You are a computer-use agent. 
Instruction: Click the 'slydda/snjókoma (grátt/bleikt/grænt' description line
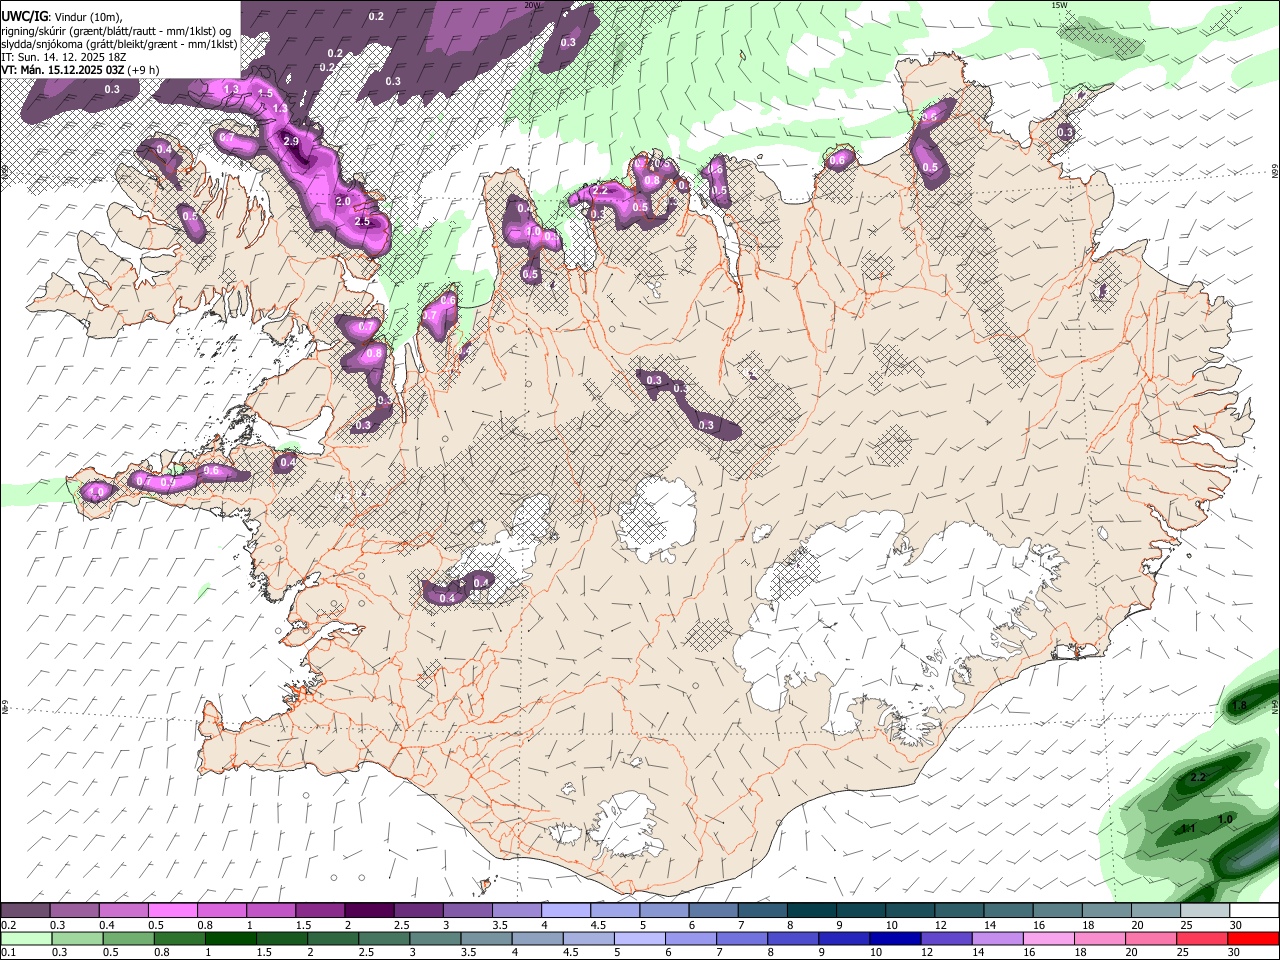point(119,44)
